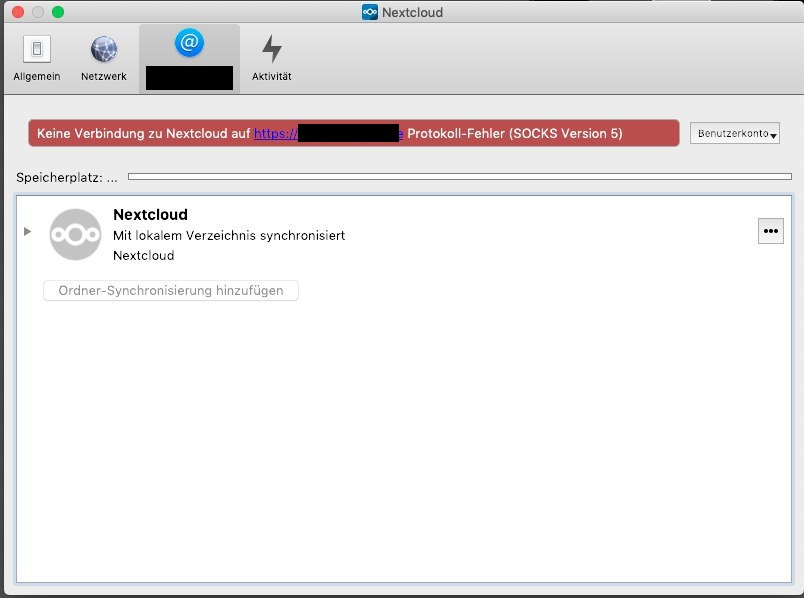Viewport: 804px width, 598px height.
Task: Open the Benutzerkonto dropdown
Action: click(735, 133)
